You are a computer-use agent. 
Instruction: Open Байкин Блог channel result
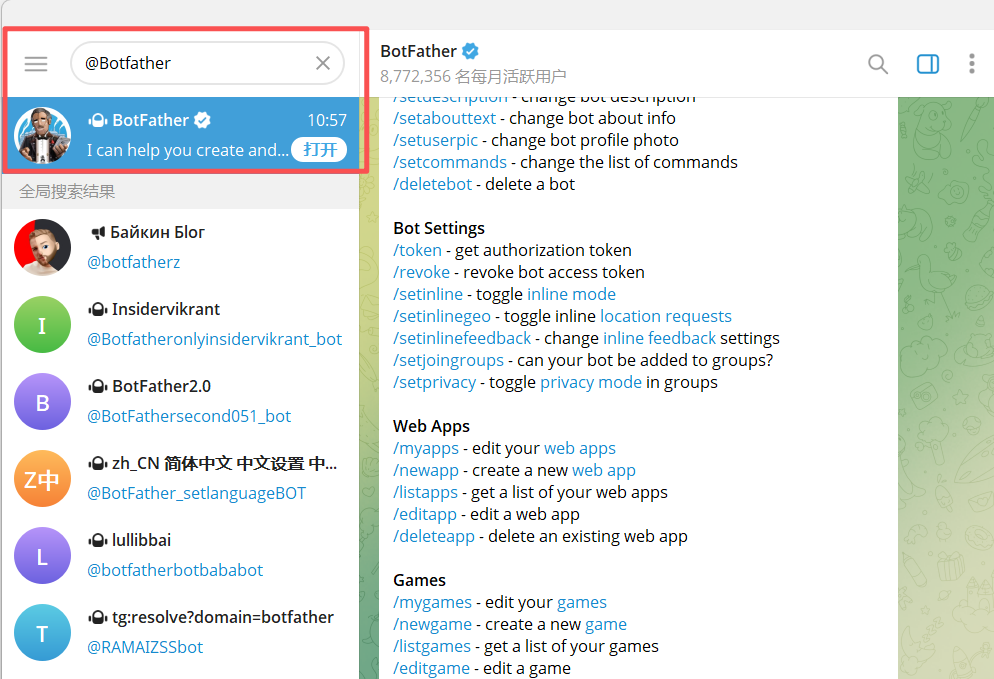click(181, 247)
